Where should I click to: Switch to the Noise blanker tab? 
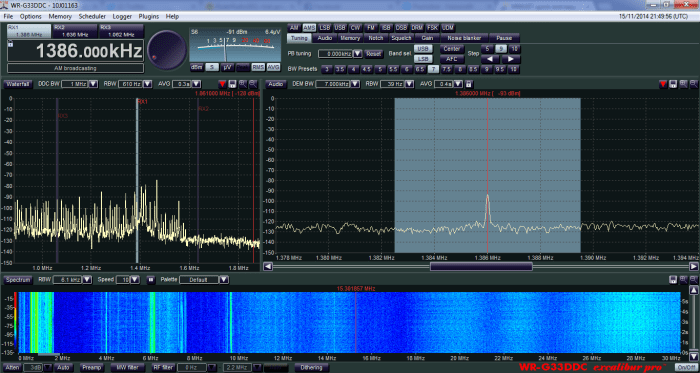tap(464, 38)
